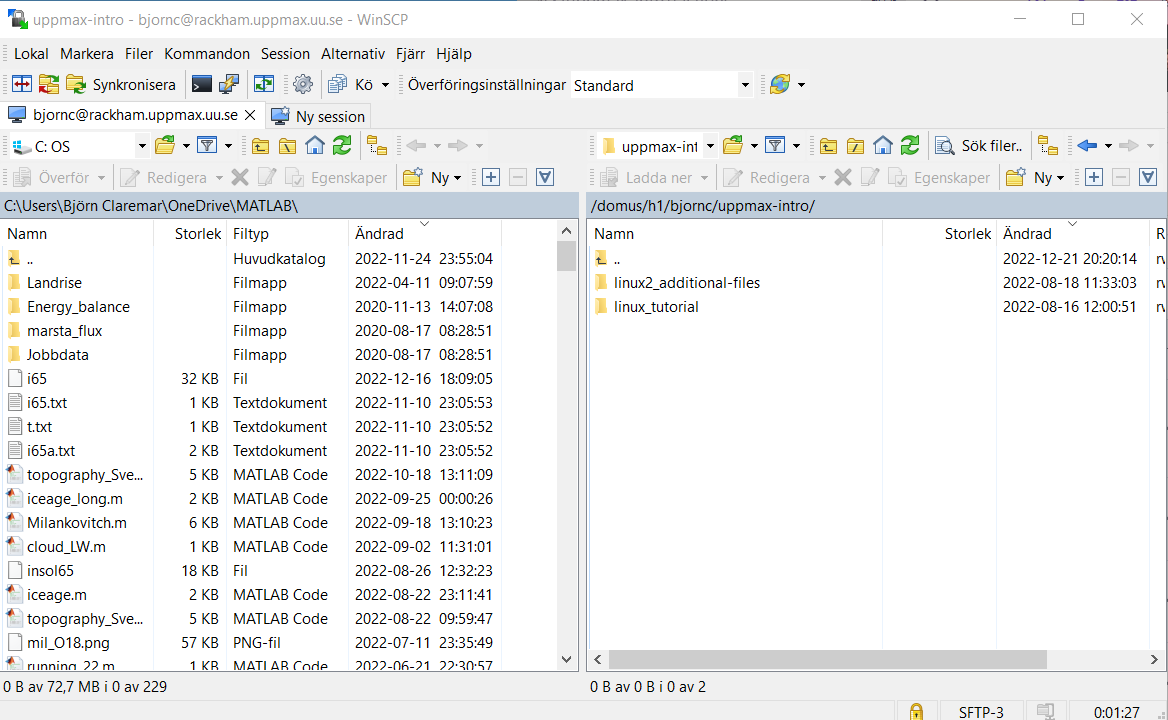Open WinSCP preferences with the gear icon
This screenshot has width=1168, height=720.
pos(301,84)
